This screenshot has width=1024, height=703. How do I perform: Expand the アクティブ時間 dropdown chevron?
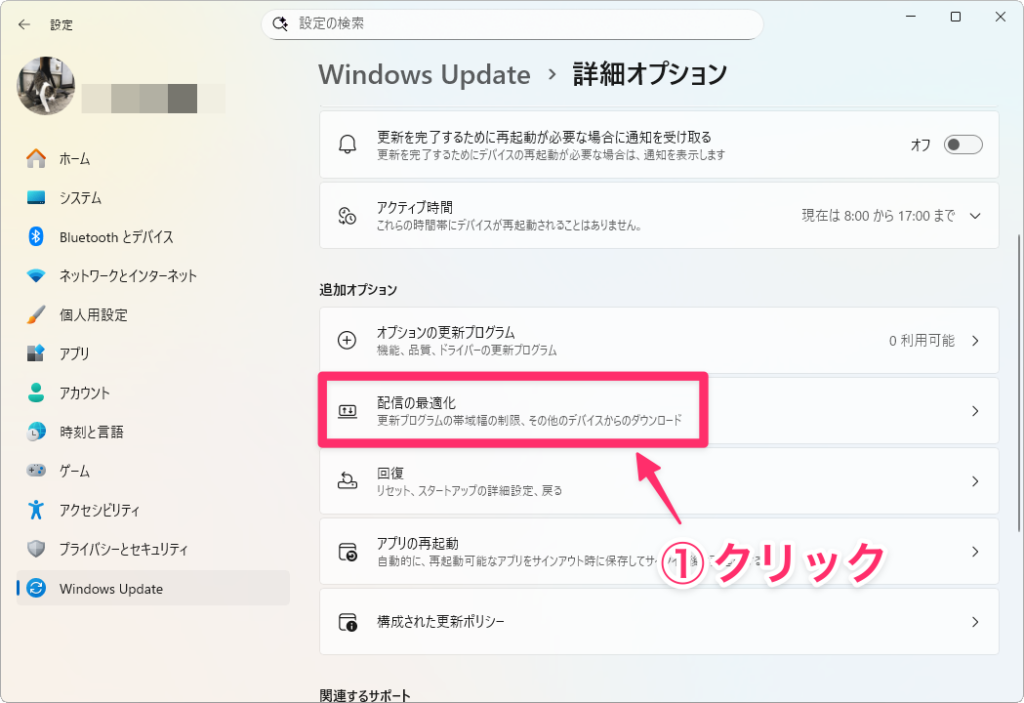pyautogui.click(x=976, y=215)
